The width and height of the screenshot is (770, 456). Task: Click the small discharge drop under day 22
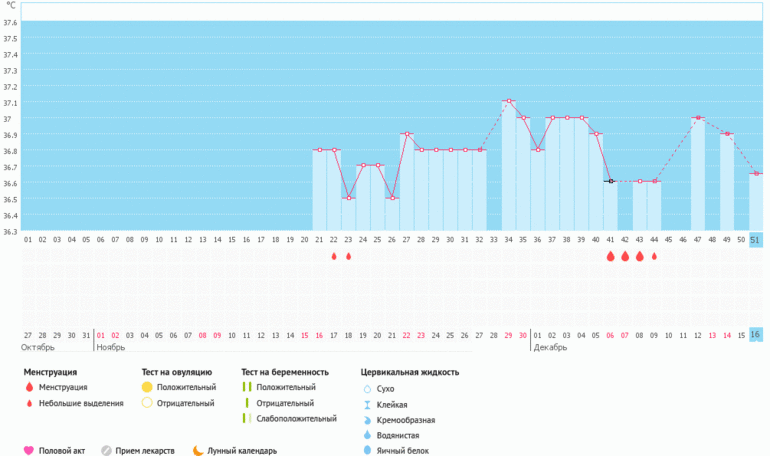pos(334,256)
